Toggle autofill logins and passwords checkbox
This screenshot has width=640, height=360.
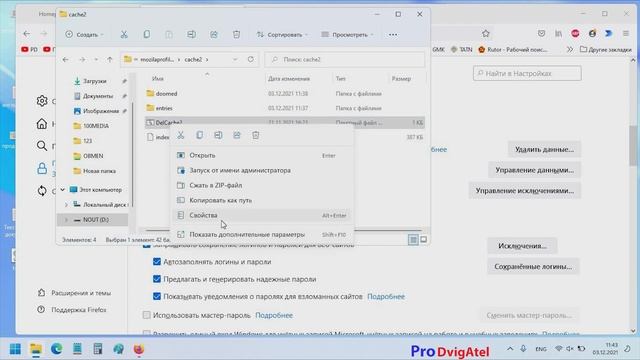pyautogui.click(x=157, y=262)
